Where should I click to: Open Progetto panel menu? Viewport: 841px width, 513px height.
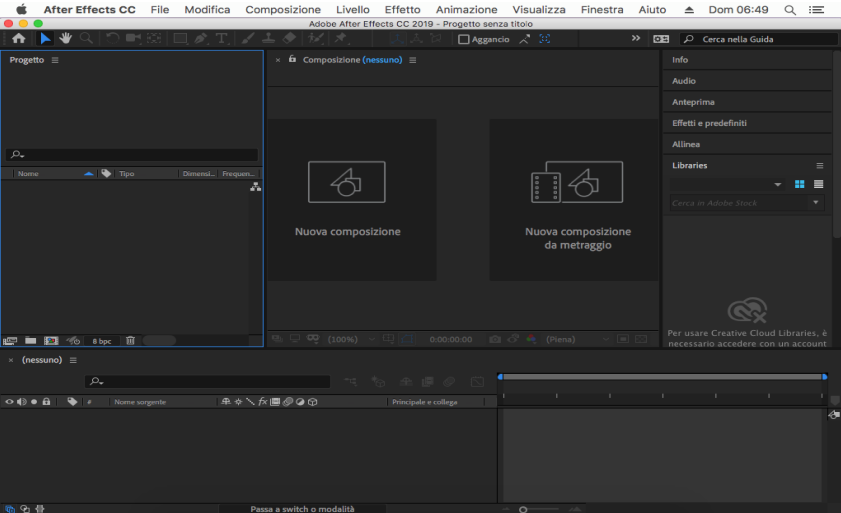(55, 60)
